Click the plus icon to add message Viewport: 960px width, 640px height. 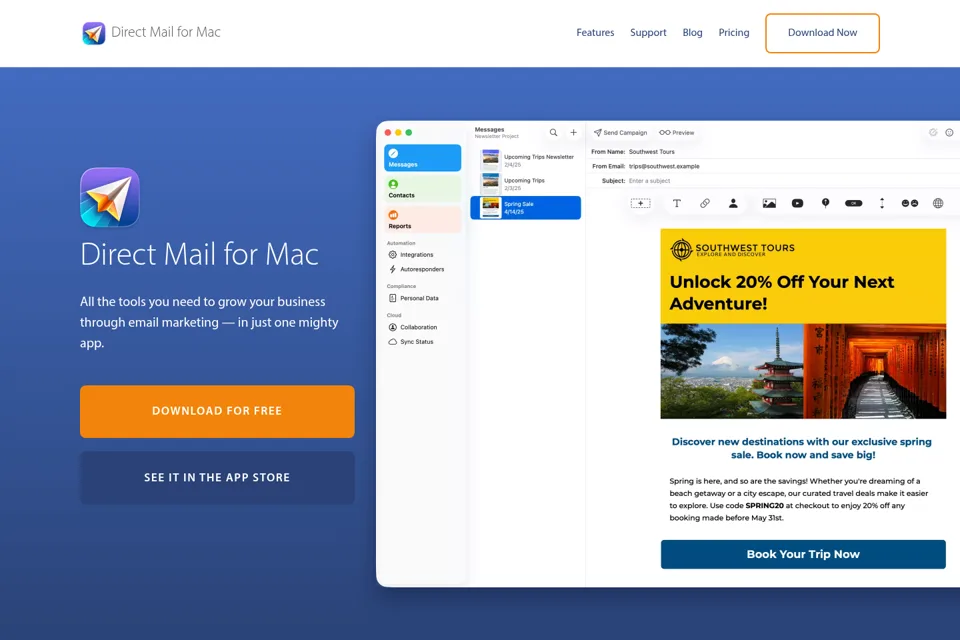pos(574,132)
